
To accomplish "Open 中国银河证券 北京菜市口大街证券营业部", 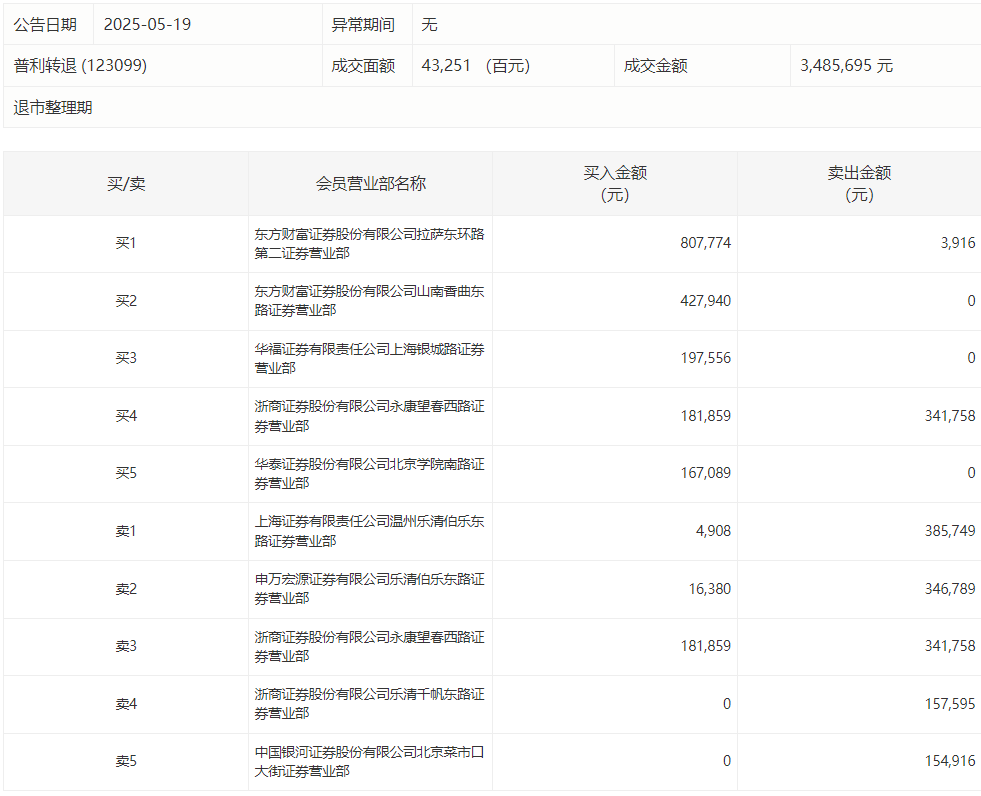I will 369,761.
